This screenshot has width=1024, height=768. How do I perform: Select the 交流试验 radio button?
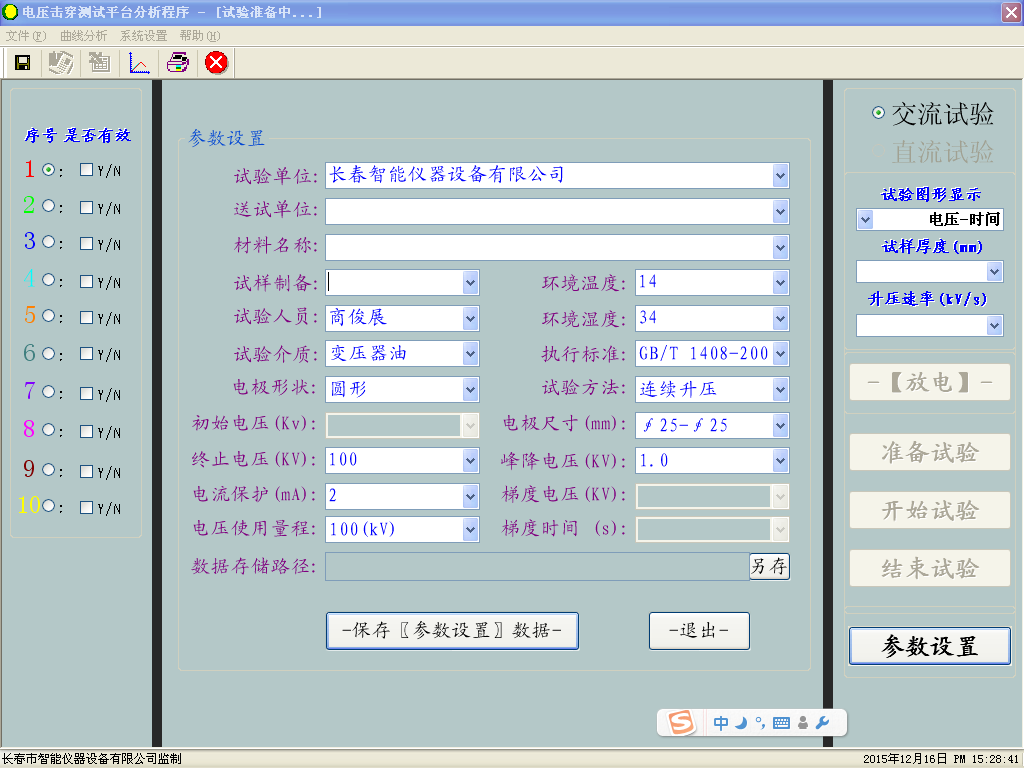[878, 113]
